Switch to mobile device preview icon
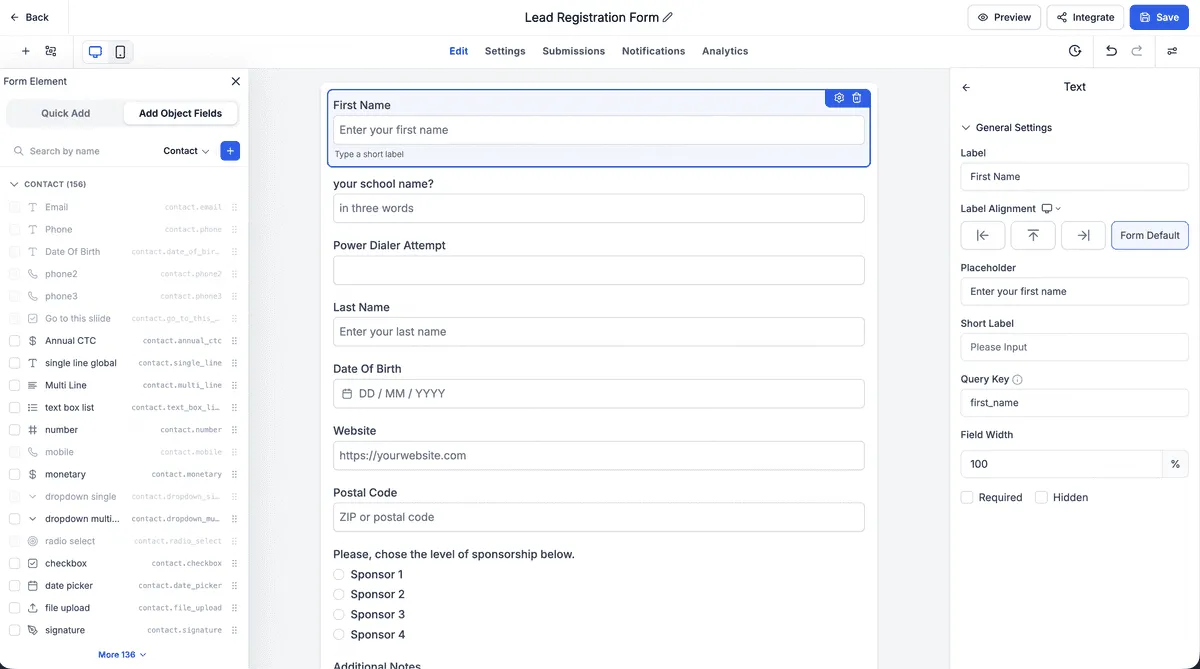This screenshot has height=669, width=1200. click(x=120, y=52)
